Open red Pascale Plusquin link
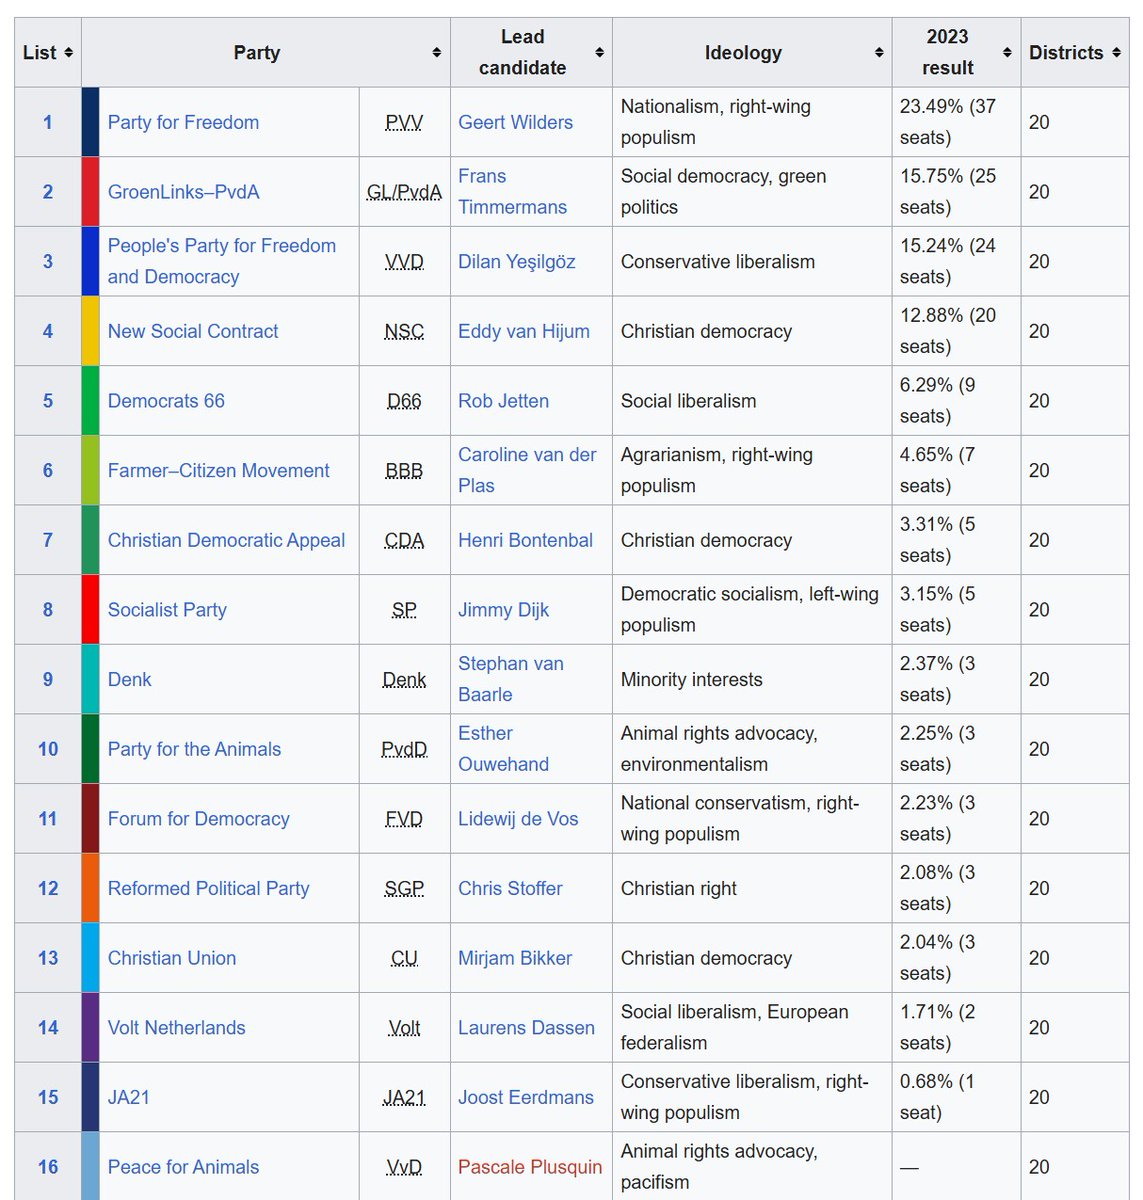The height and width of the screenshot is (1200, 1143). pos(530,1167)
